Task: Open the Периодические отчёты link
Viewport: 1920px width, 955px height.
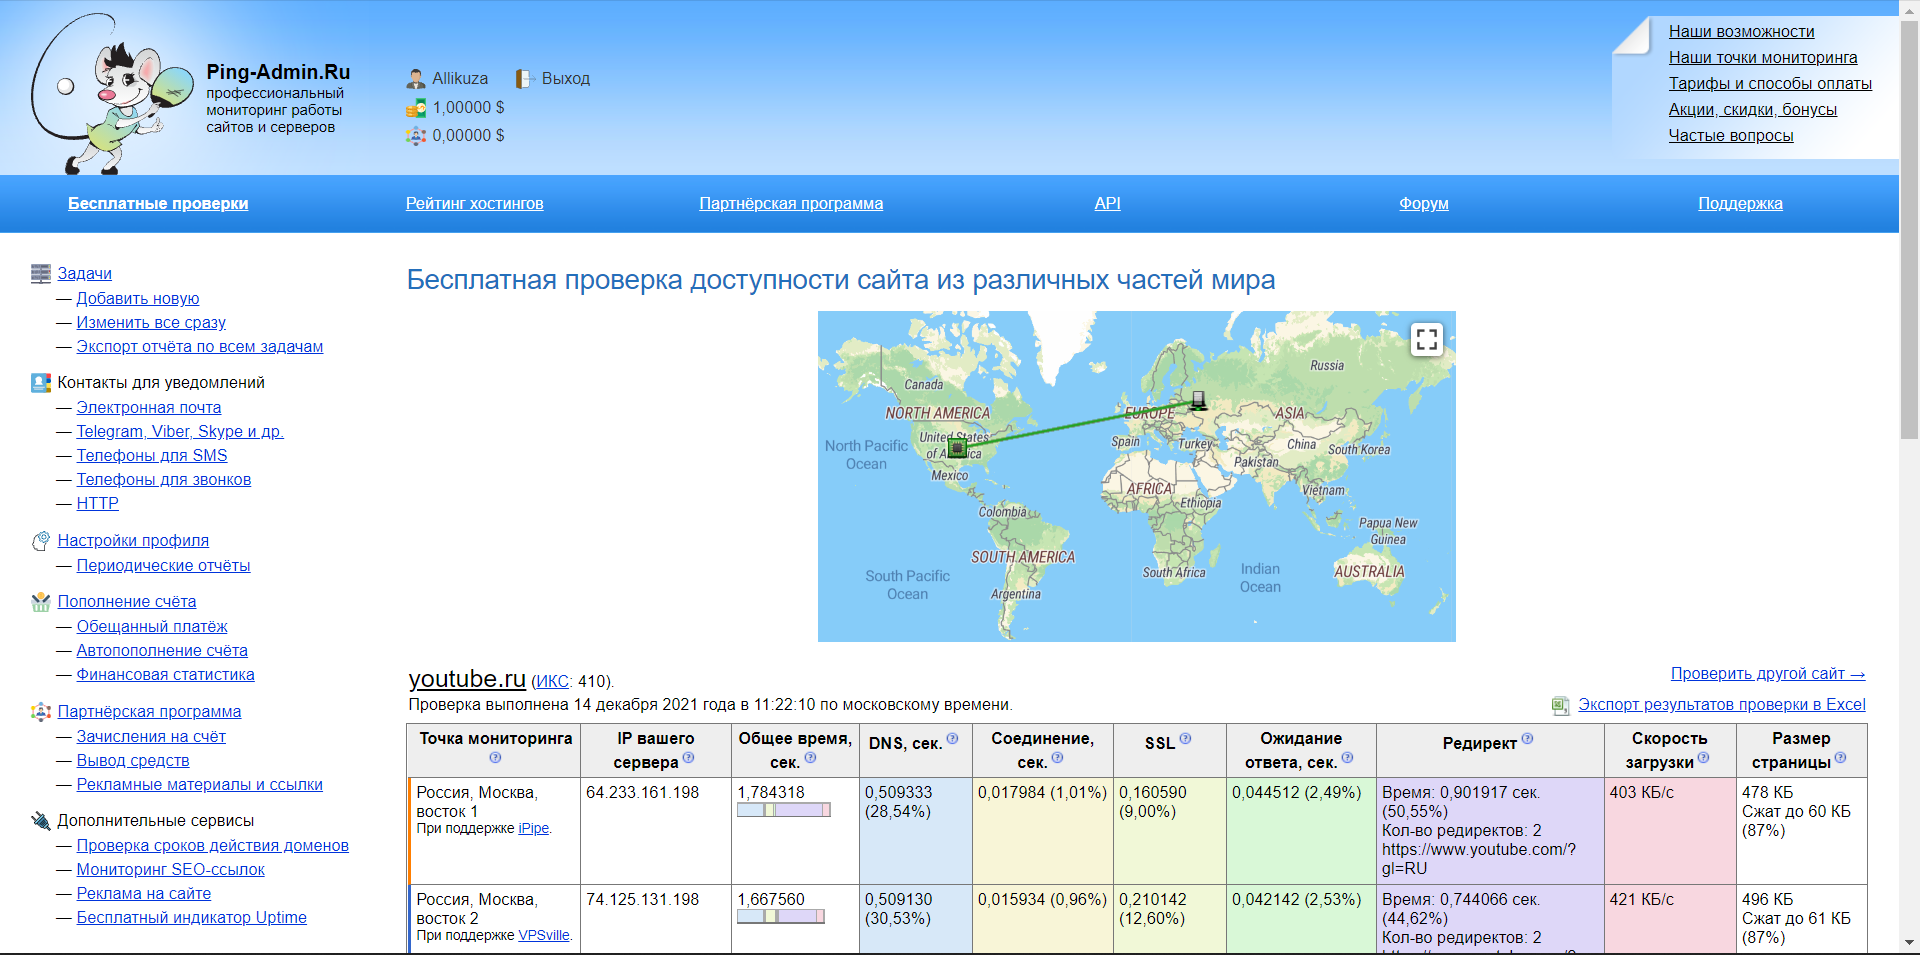Action: (164, 566)
